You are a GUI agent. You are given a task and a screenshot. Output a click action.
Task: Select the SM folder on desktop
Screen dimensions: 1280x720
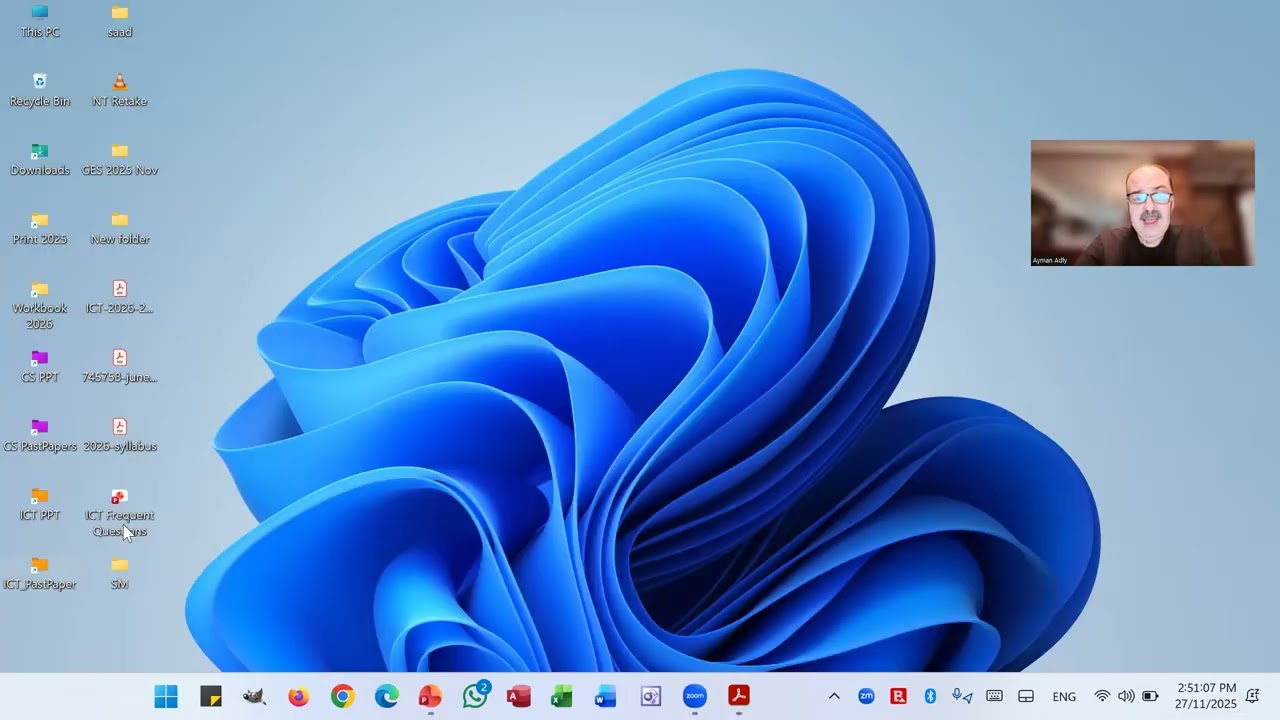tap(120, 573)
